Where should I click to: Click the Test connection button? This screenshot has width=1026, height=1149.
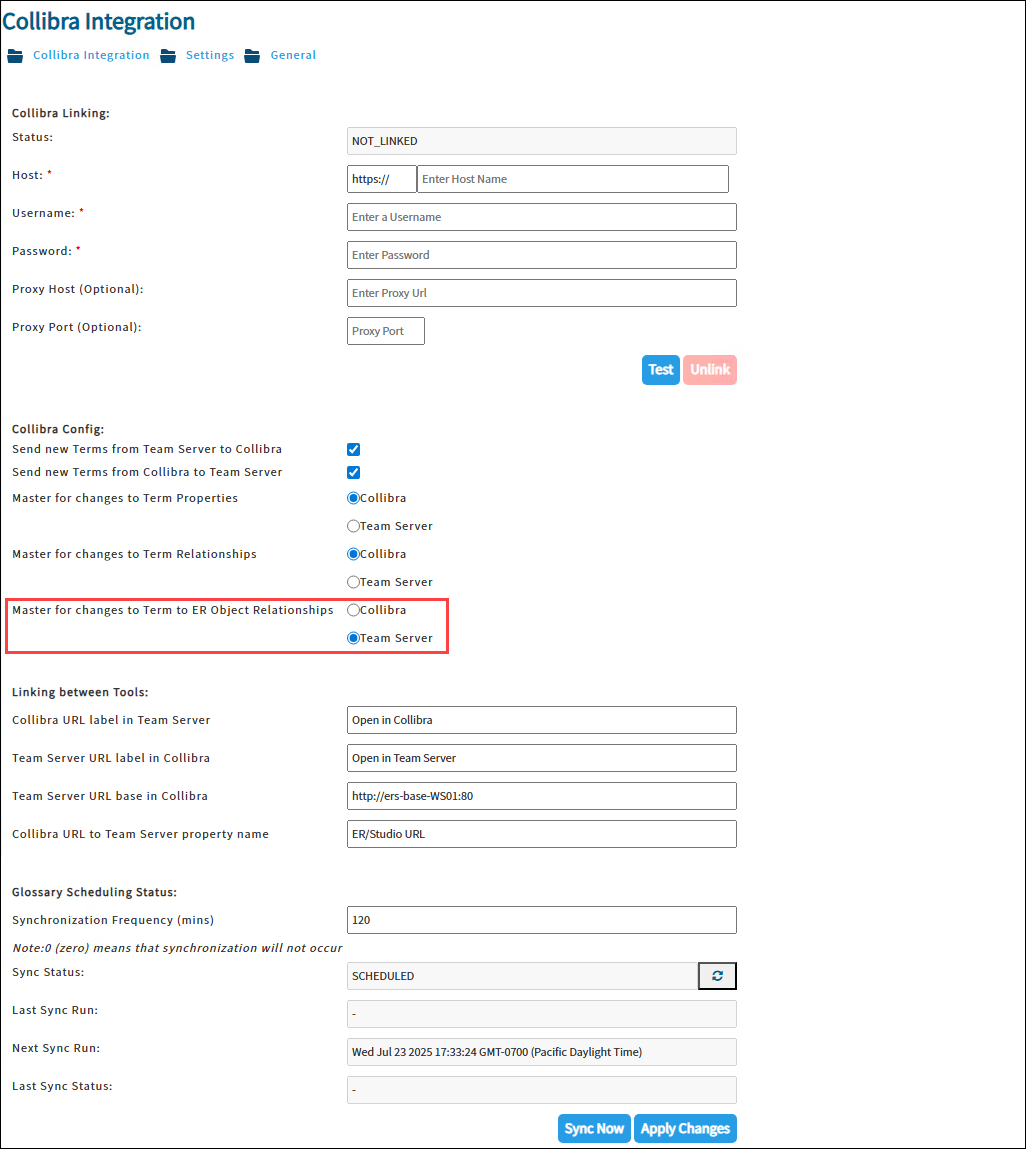[660, 369]
